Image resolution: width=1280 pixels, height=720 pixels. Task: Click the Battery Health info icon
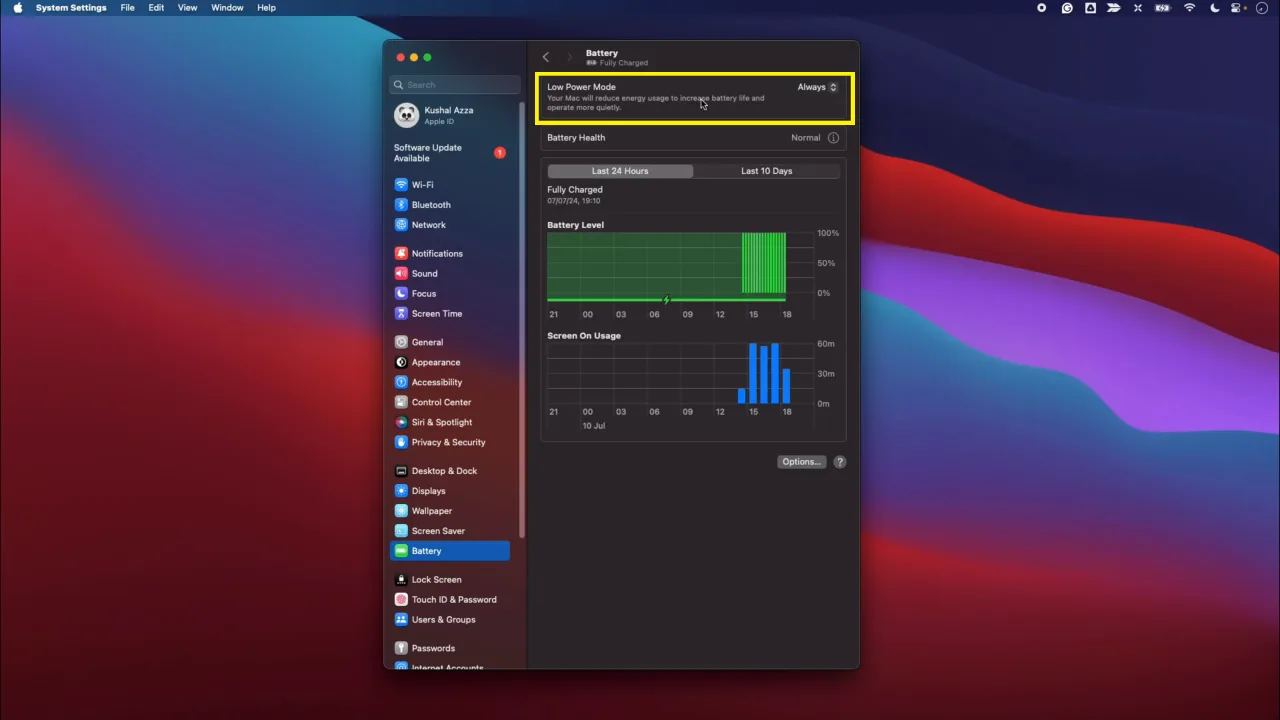tap(833, 137)
